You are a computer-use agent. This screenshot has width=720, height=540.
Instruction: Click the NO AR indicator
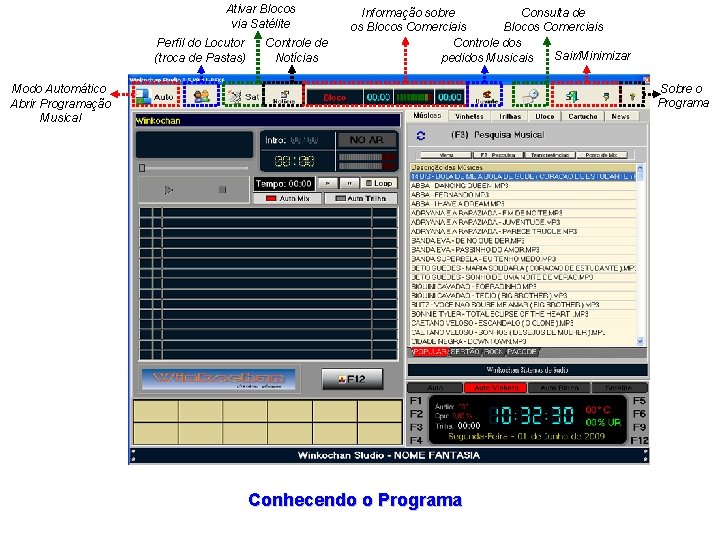(x=366, y=140)
